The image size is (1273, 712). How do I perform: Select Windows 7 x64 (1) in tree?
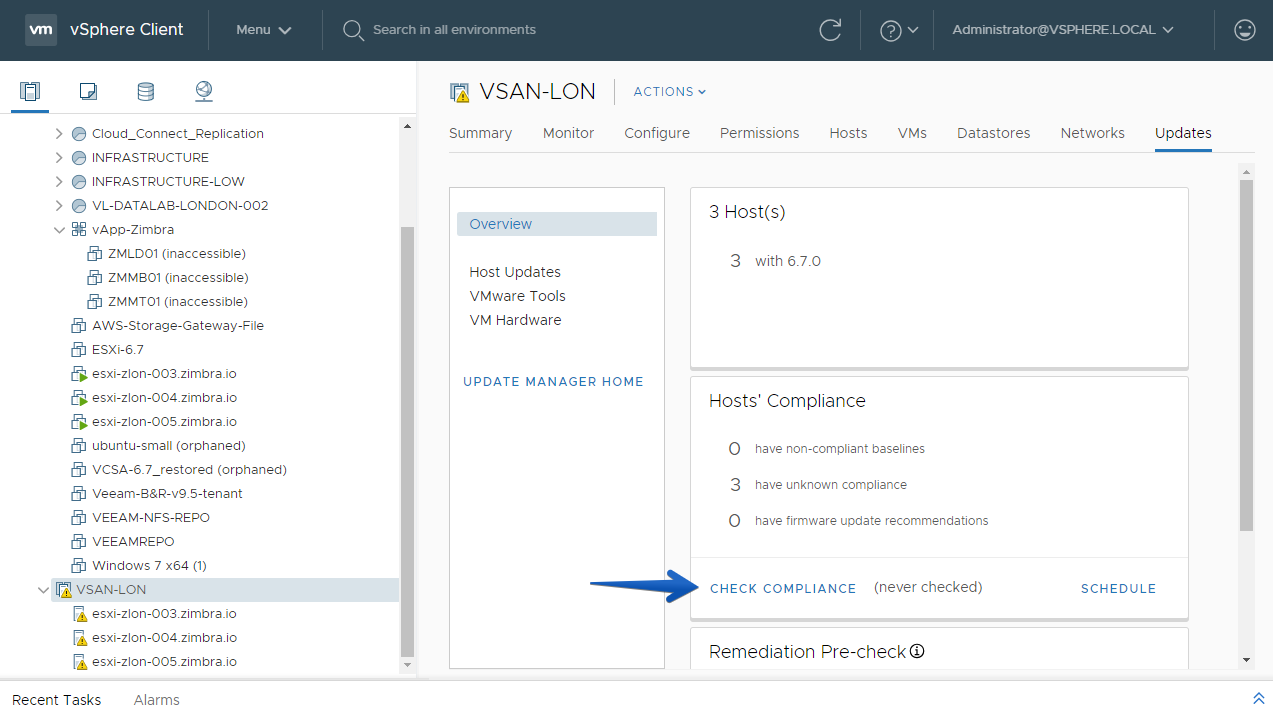[x=149, y=566]
